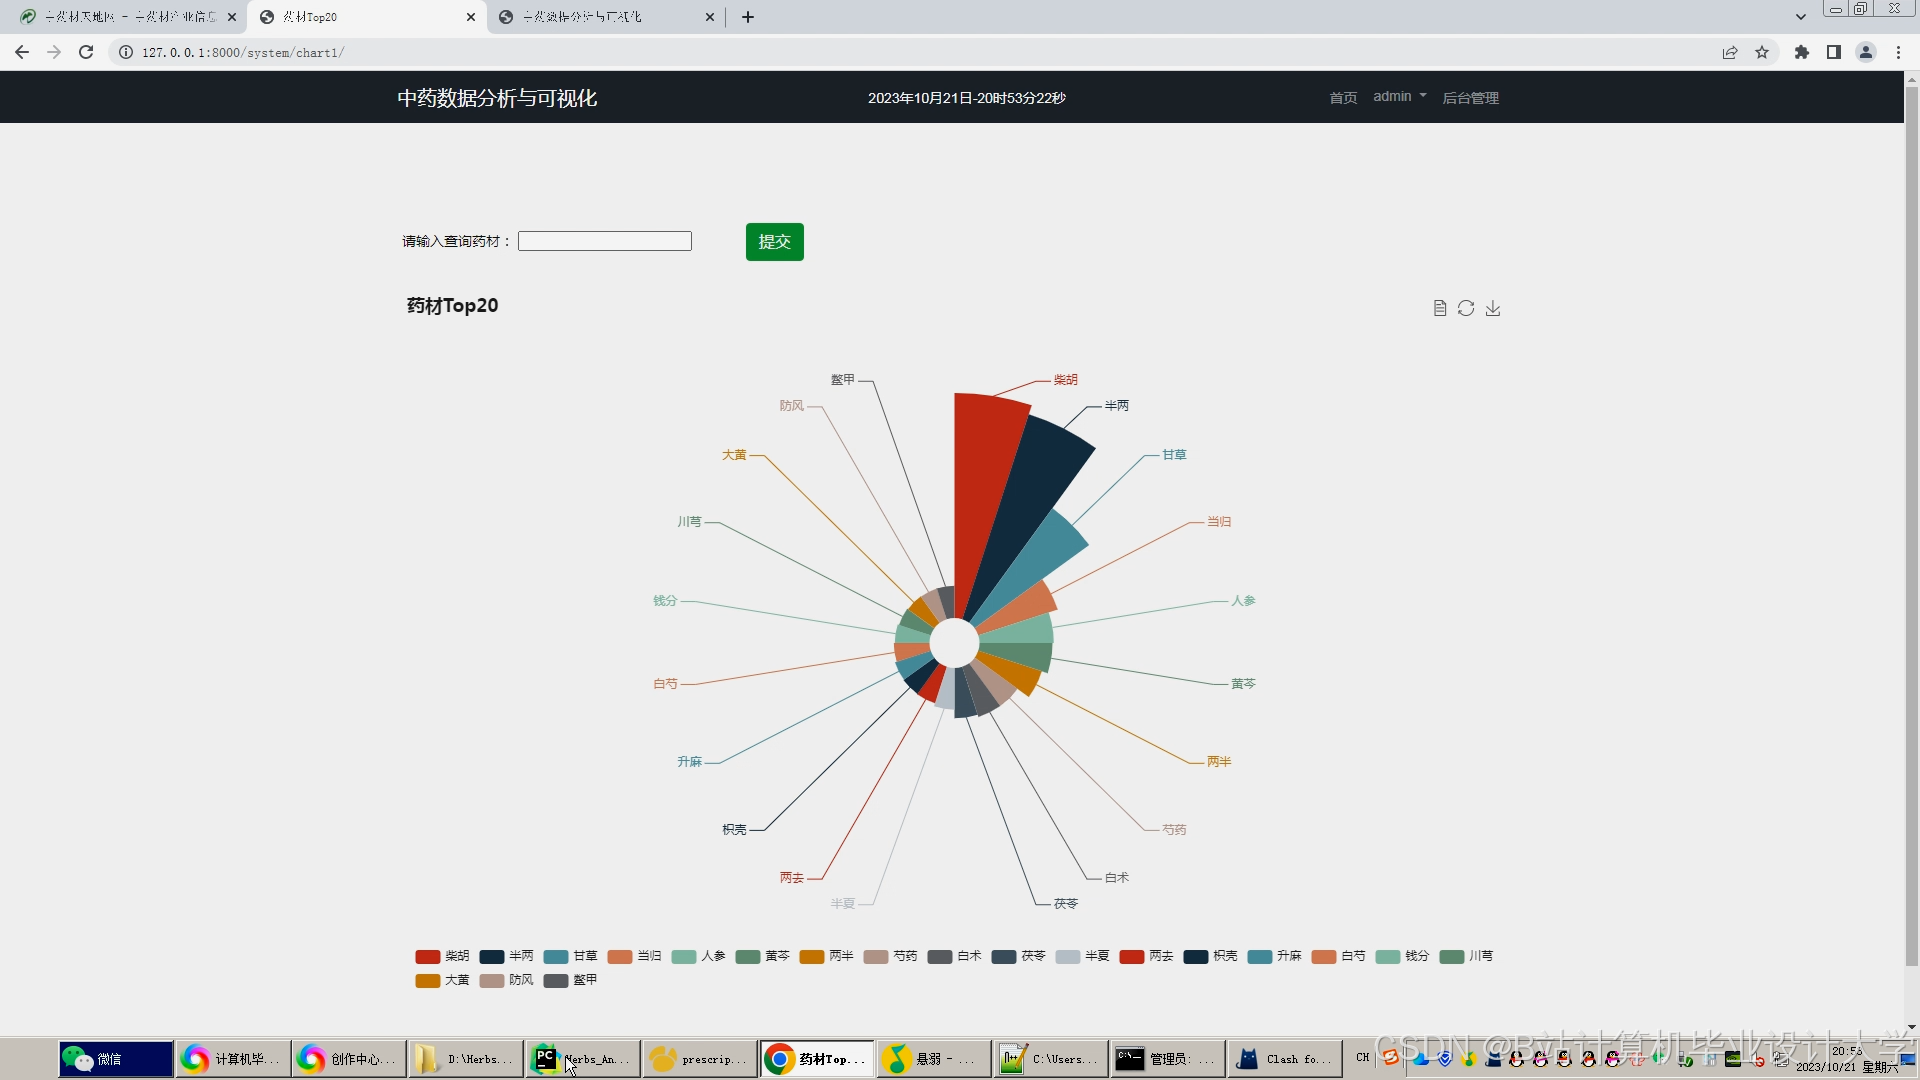Expand the admin dropdown menu
The image size is (1920, 1080).
pos(1399,97)
